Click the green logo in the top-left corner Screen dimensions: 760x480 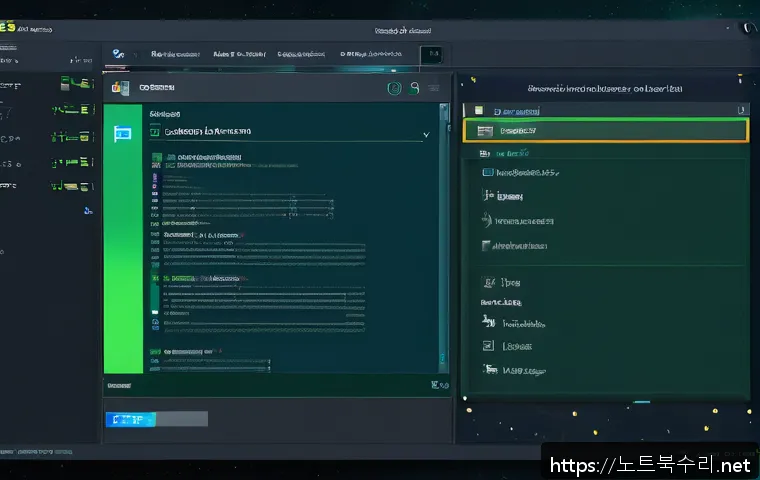click(8, 27)
